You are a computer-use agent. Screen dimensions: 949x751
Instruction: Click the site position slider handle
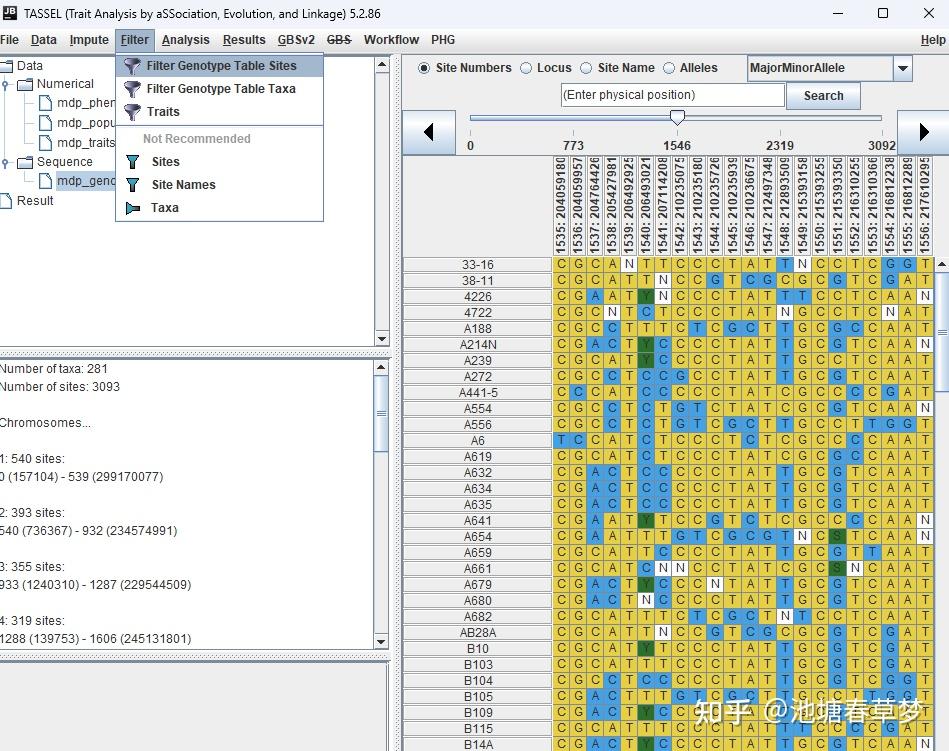pos(677,117)
